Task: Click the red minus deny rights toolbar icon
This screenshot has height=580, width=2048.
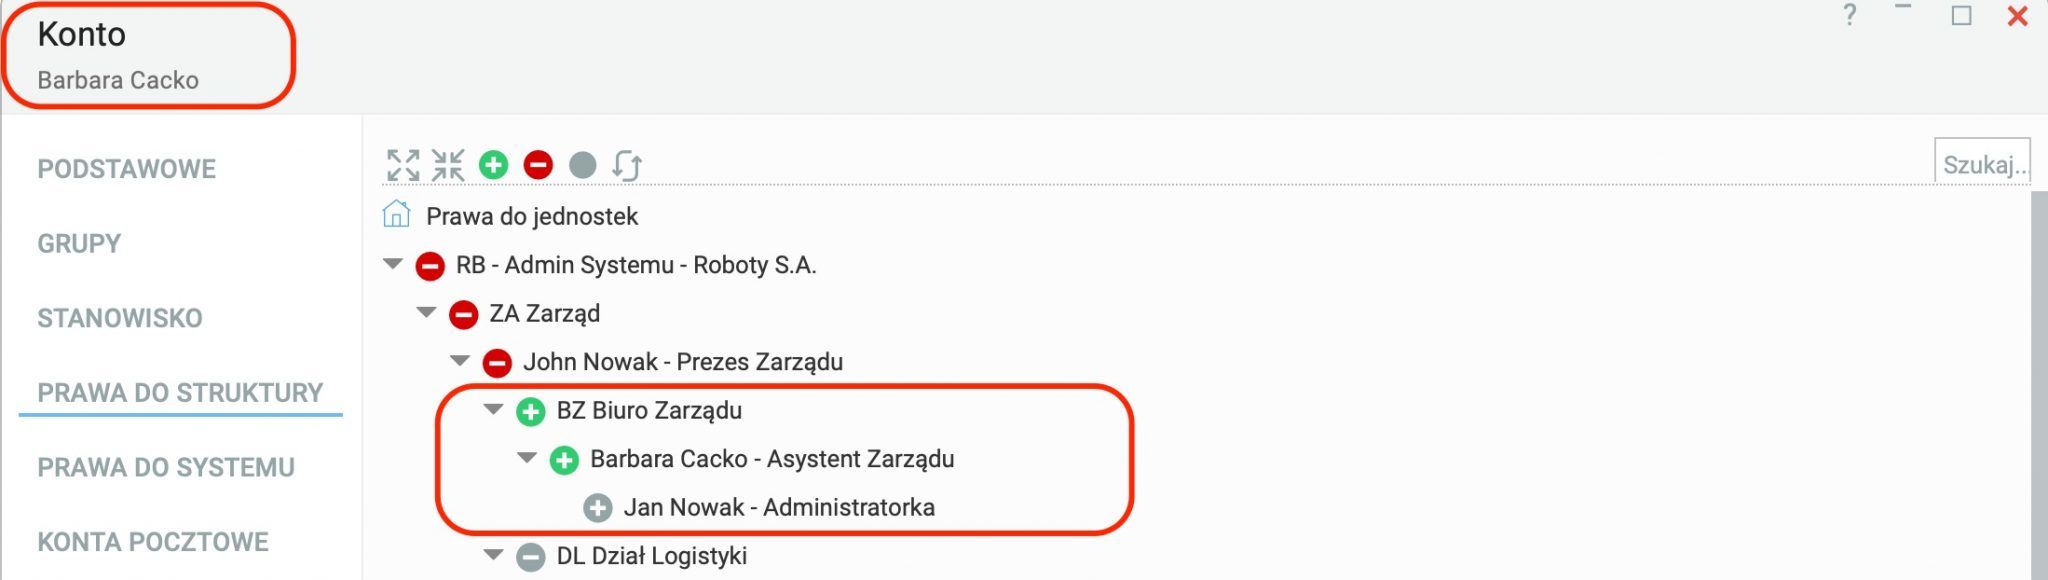Action: [x=538, y=165]
